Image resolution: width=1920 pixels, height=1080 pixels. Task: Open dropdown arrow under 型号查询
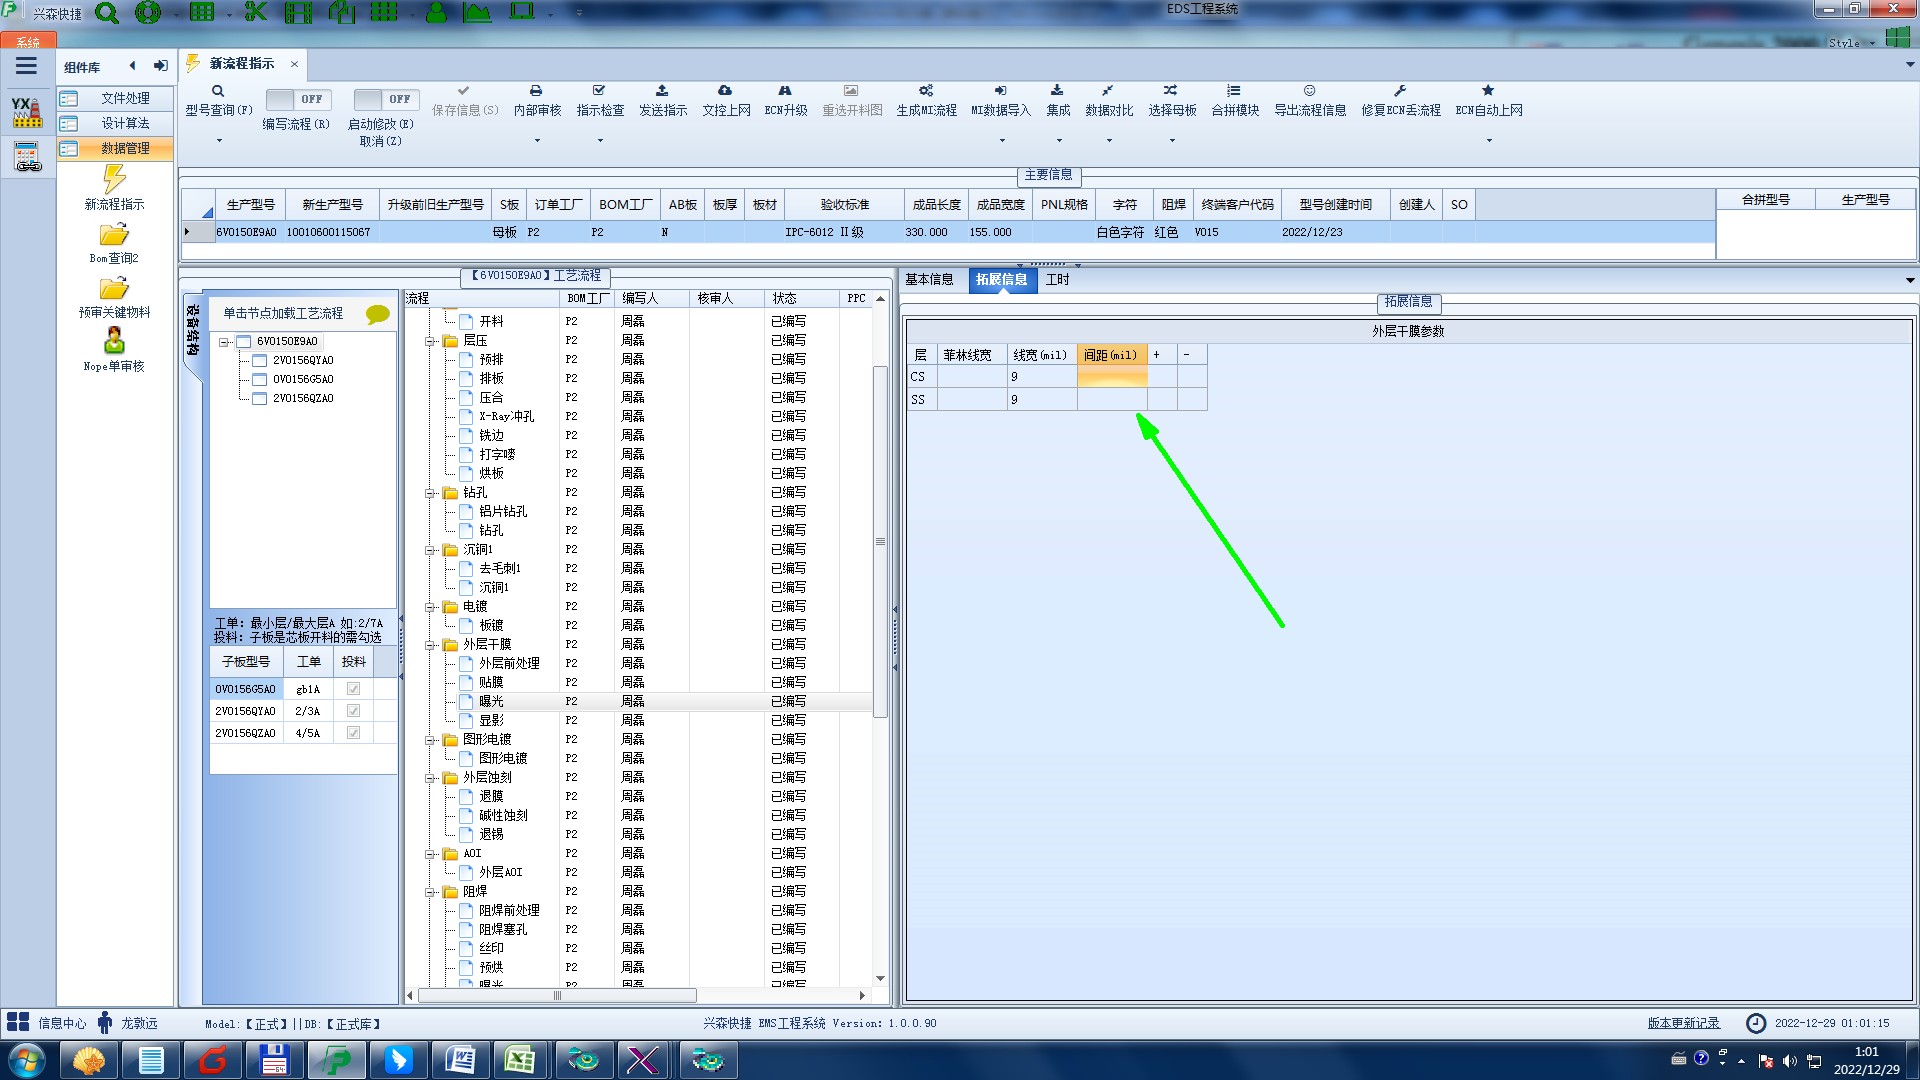[219, 141]
